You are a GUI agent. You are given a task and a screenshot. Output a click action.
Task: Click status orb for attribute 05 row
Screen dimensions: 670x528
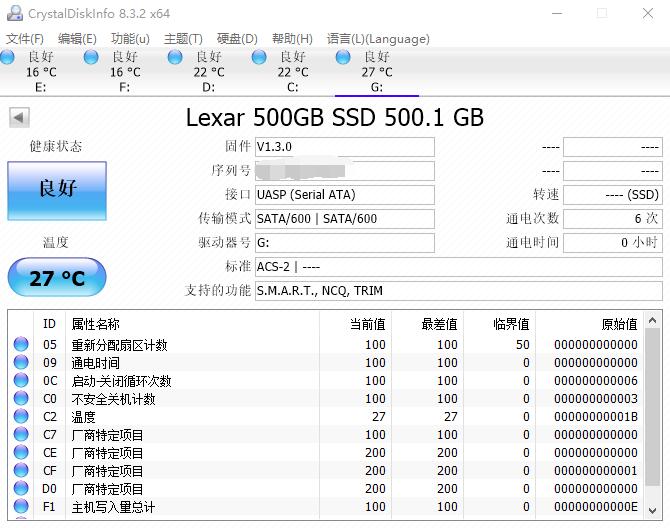21,345
